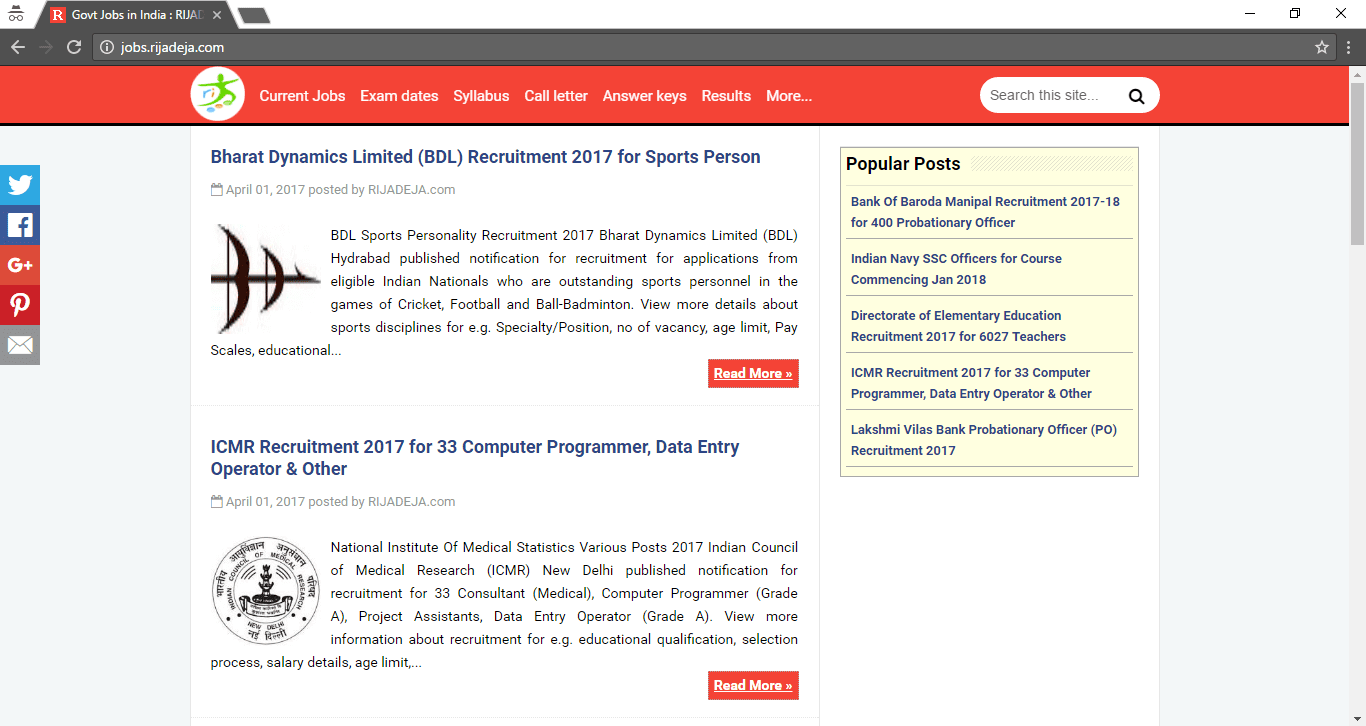Click the RIJADEJA site logo
This screenshot has height=726, width=1366.
(217, 95)
